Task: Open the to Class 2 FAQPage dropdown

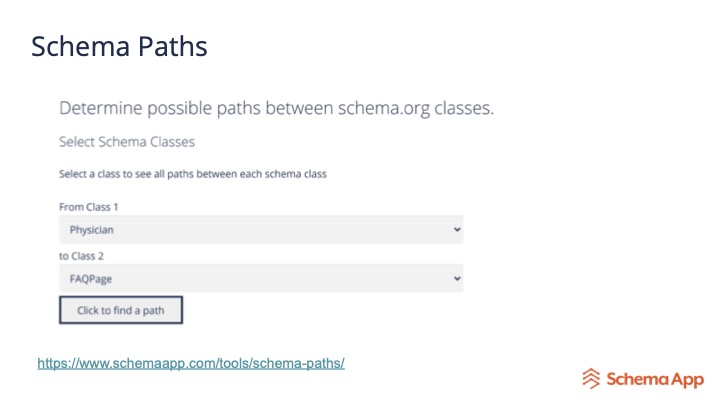Action: coord(260,278)
